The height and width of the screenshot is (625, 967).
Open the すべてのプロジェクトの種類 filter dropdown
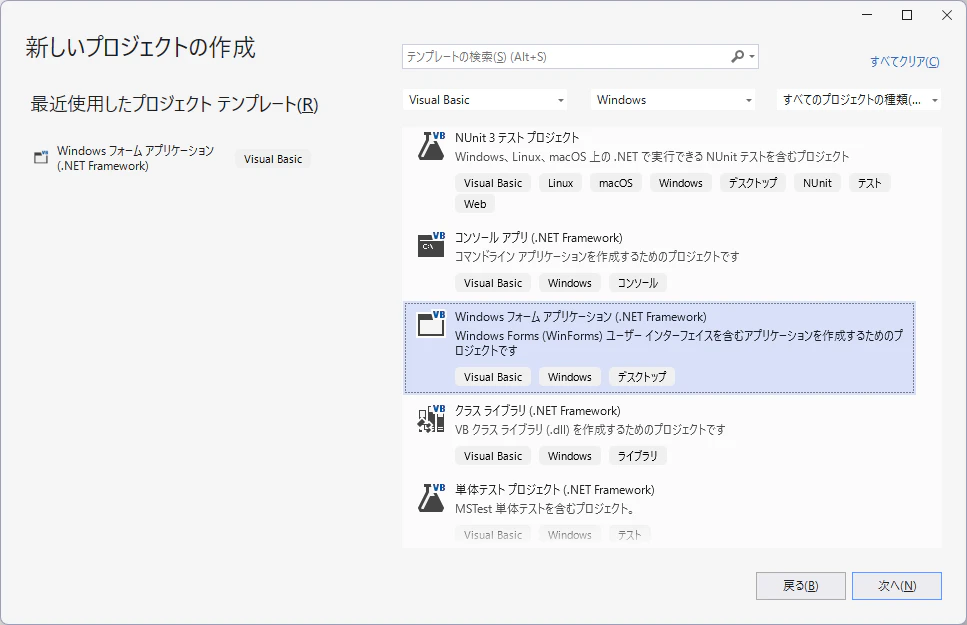[x=859, y=100]
